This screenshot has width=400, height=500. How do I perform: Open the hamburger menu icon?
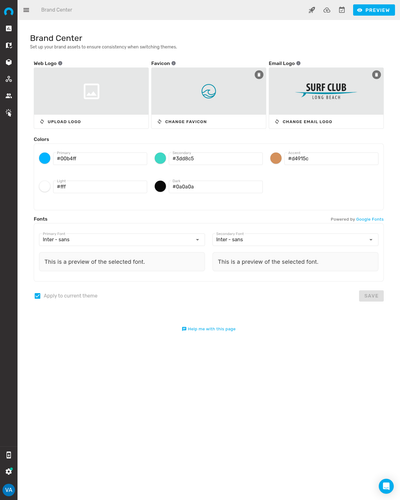click(x=26, y=10)
